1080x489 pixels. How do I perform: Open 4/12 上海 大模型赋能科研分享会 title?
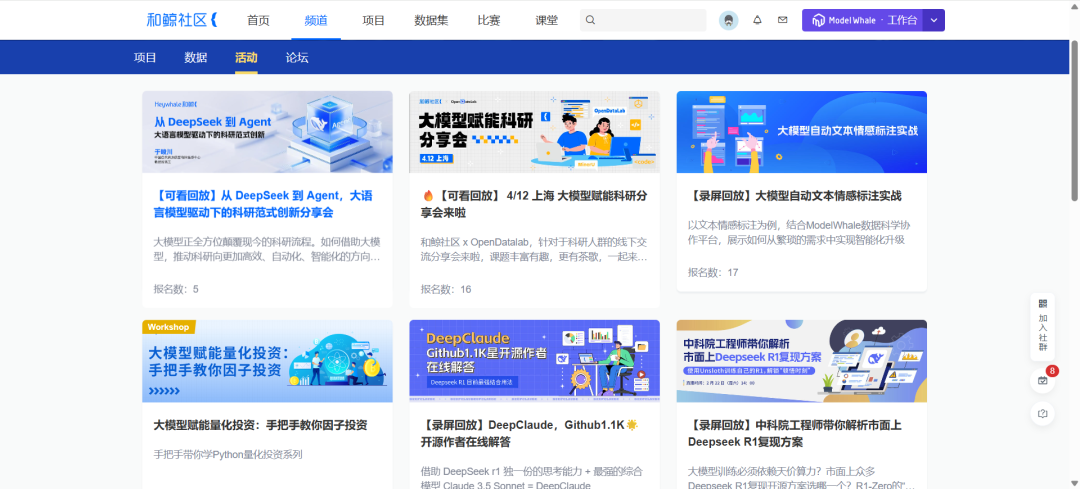click(x=534, y=205)
